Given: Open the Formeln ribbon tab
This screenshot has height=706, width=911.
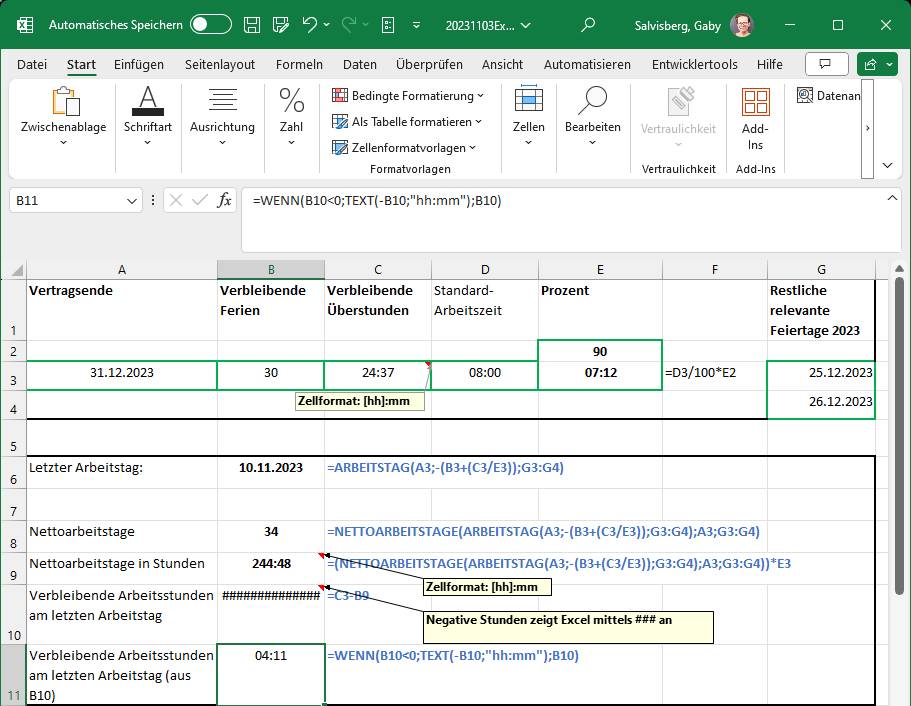Looking at the screenshot, I should [299, 64].
